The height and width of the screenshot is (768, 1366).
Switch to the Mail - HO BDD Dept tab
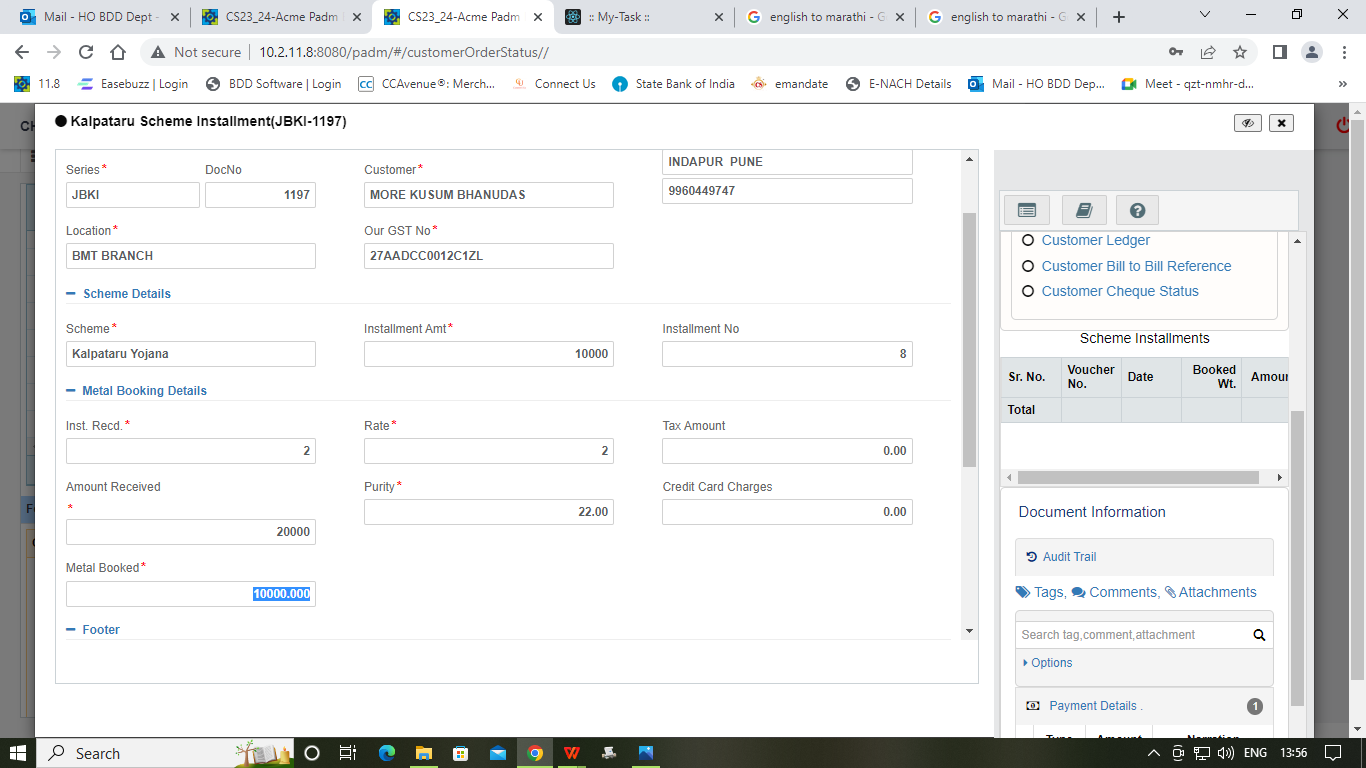(100, 17)
